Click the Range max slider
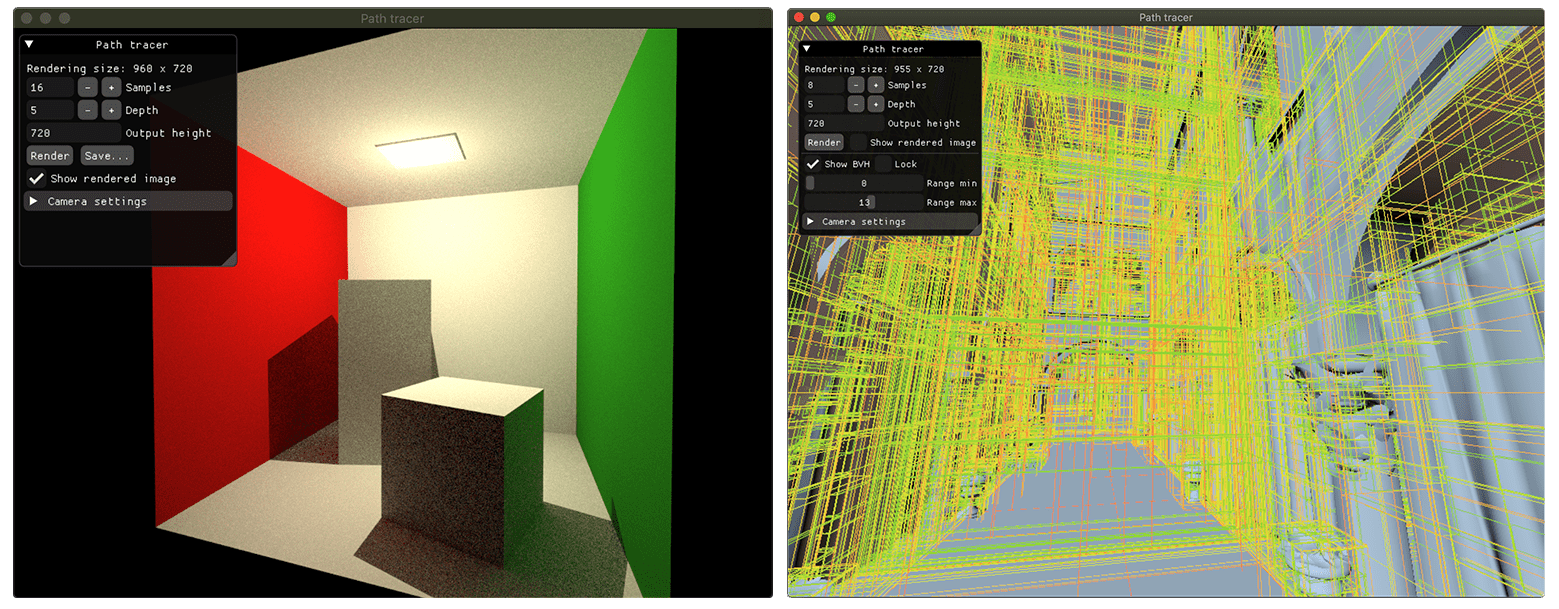 click(864, 202)
